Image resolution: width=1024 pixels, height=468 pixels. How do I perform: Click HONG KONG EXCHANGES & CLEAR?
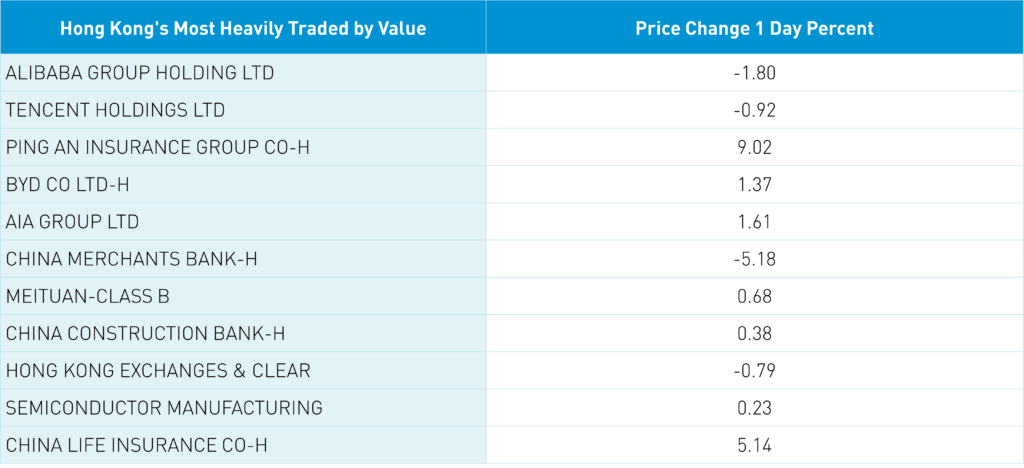(x=158, y=371)
